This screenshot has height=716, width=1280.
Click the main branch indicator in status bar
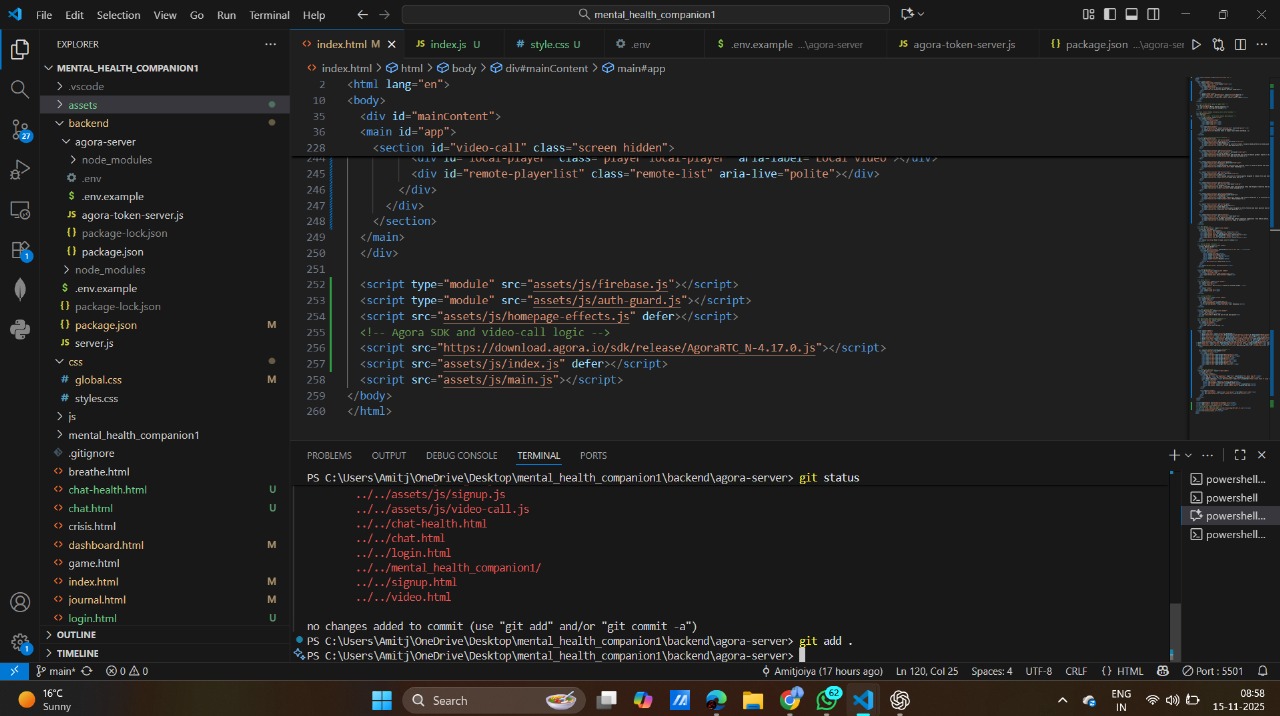55,671
